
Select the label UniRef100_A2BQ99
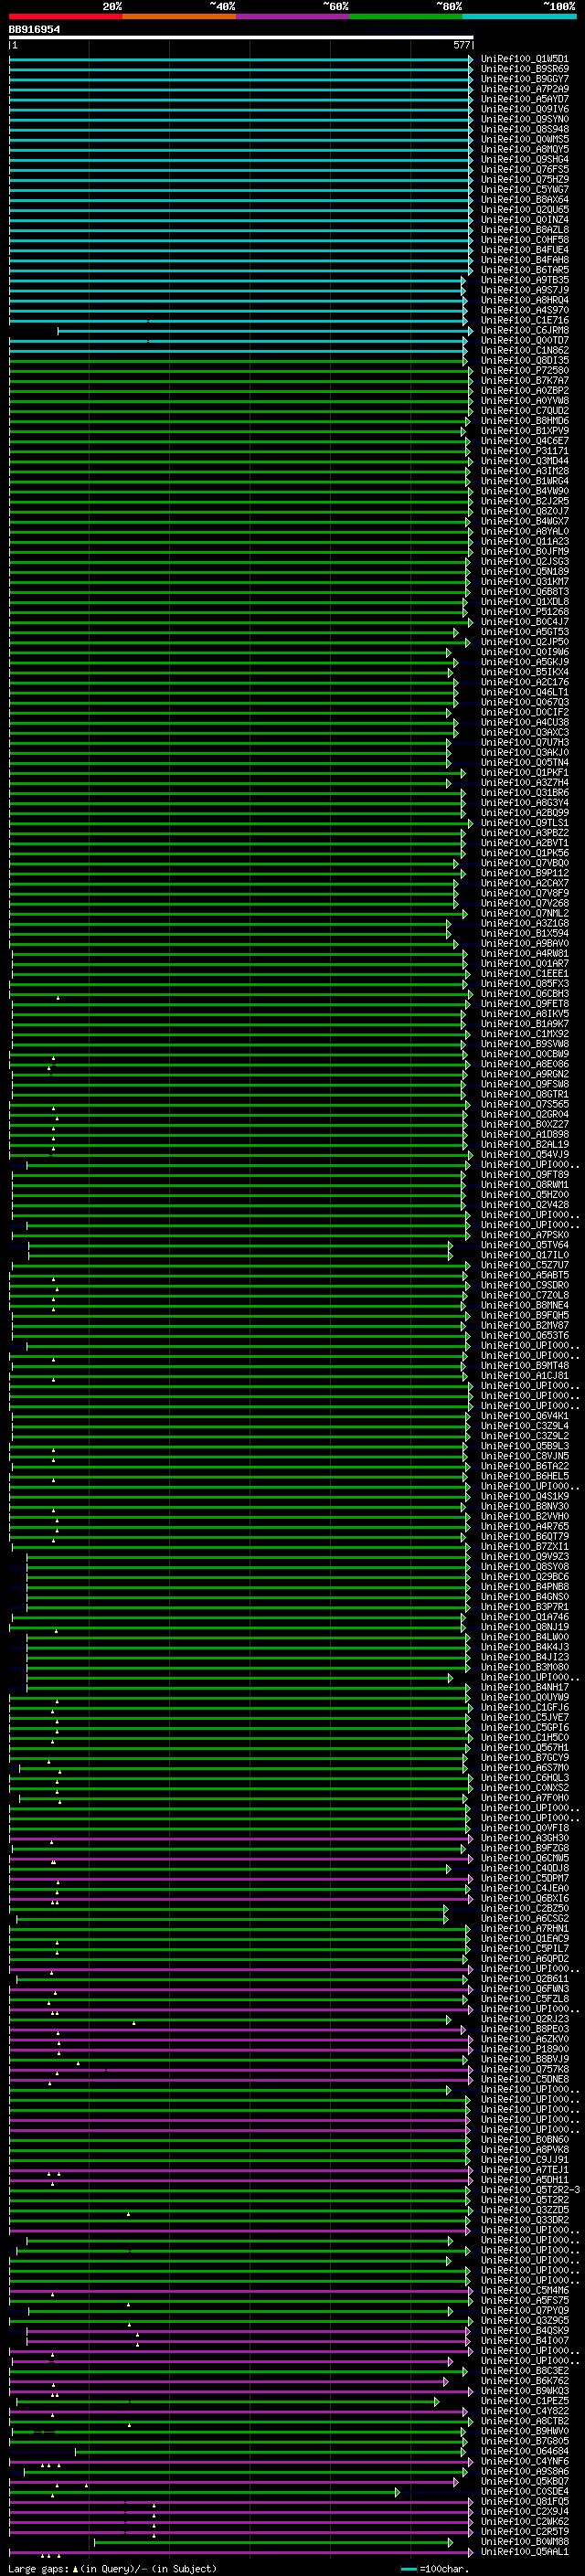point(525,813)
